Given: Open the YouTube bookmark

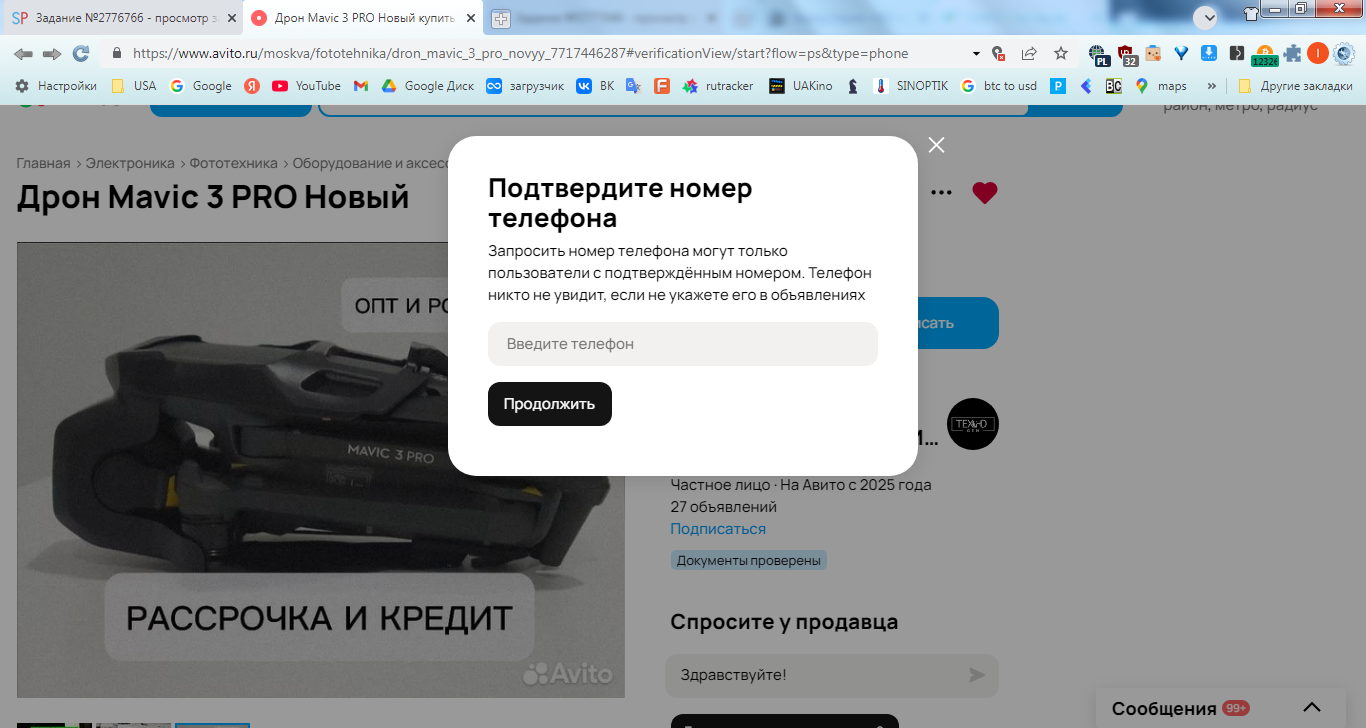Looking at the screenshot, I should coord(306,86).
